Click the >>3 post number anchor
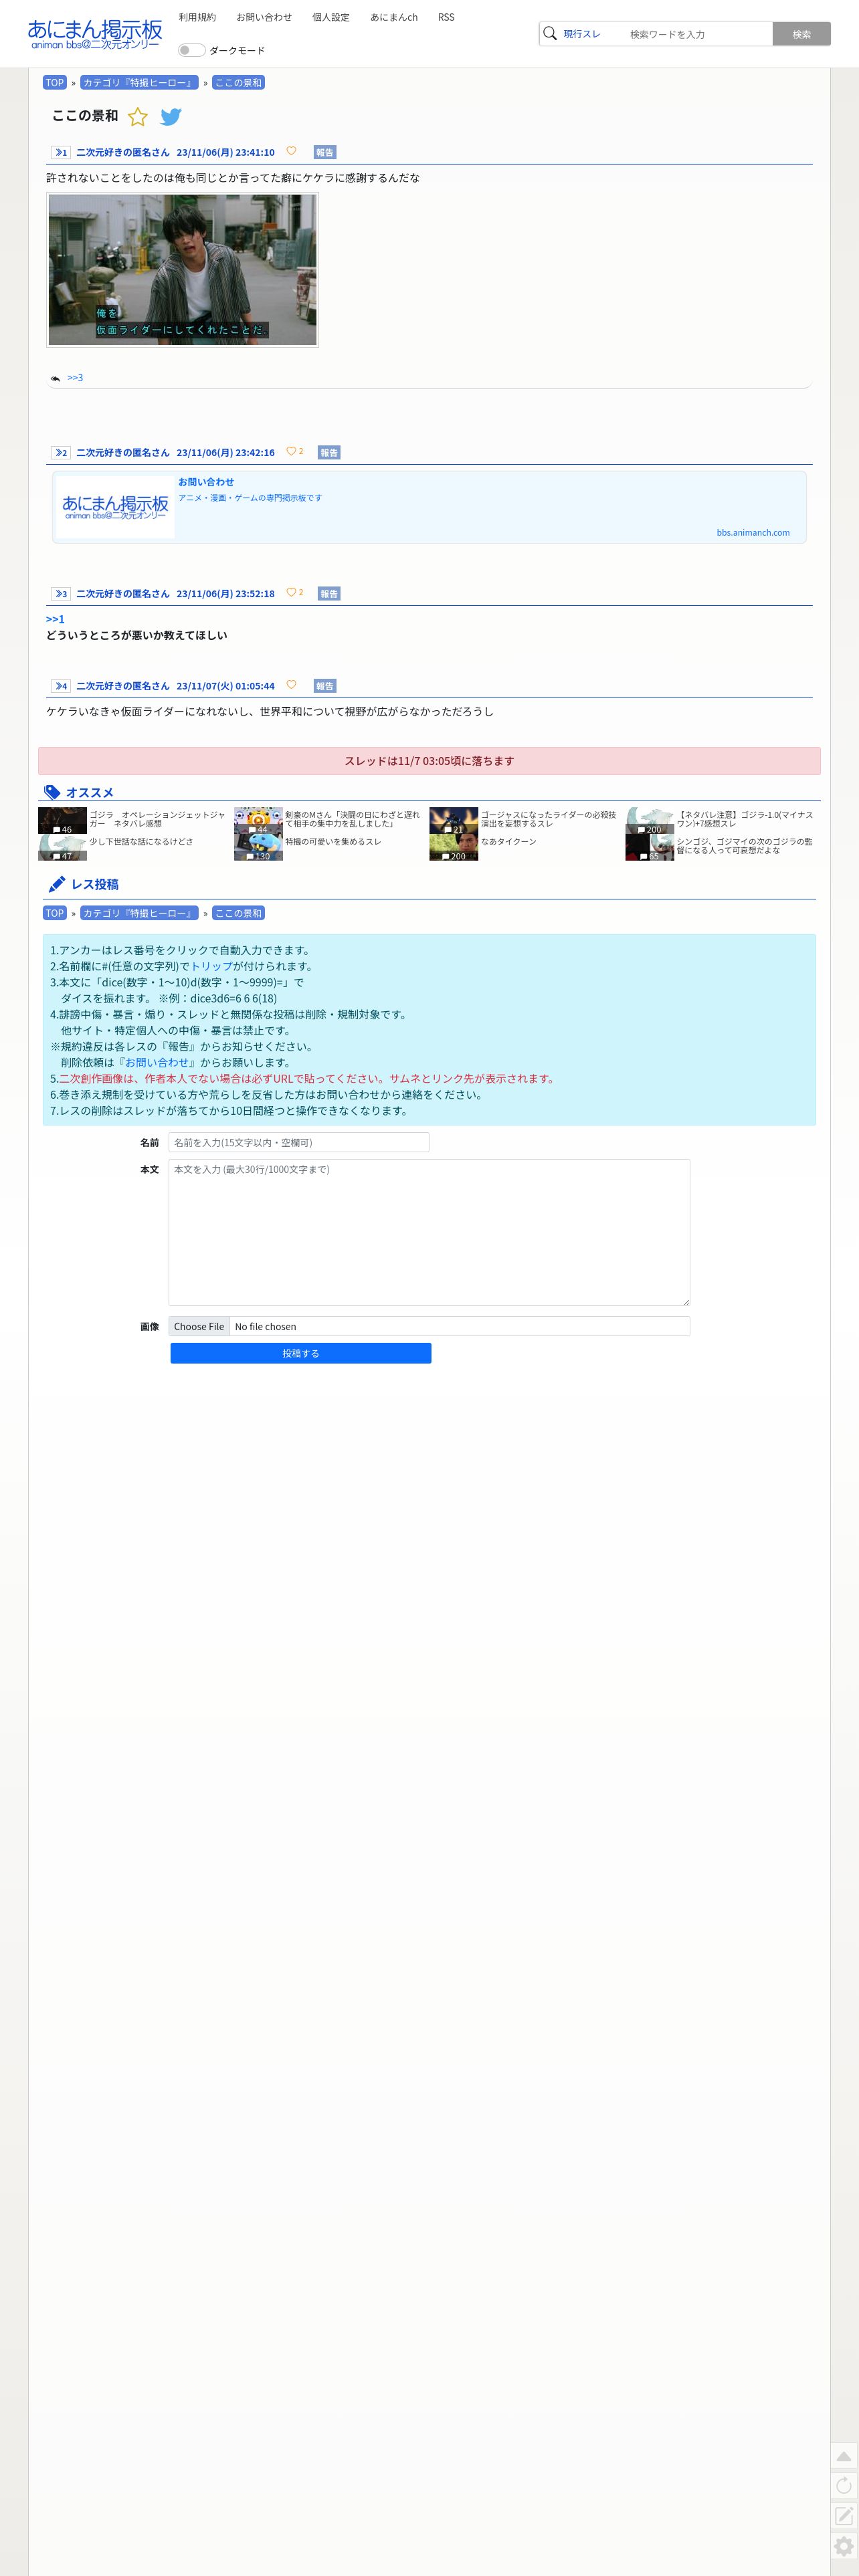This screenshot has height=2576, width=859. 61,594
